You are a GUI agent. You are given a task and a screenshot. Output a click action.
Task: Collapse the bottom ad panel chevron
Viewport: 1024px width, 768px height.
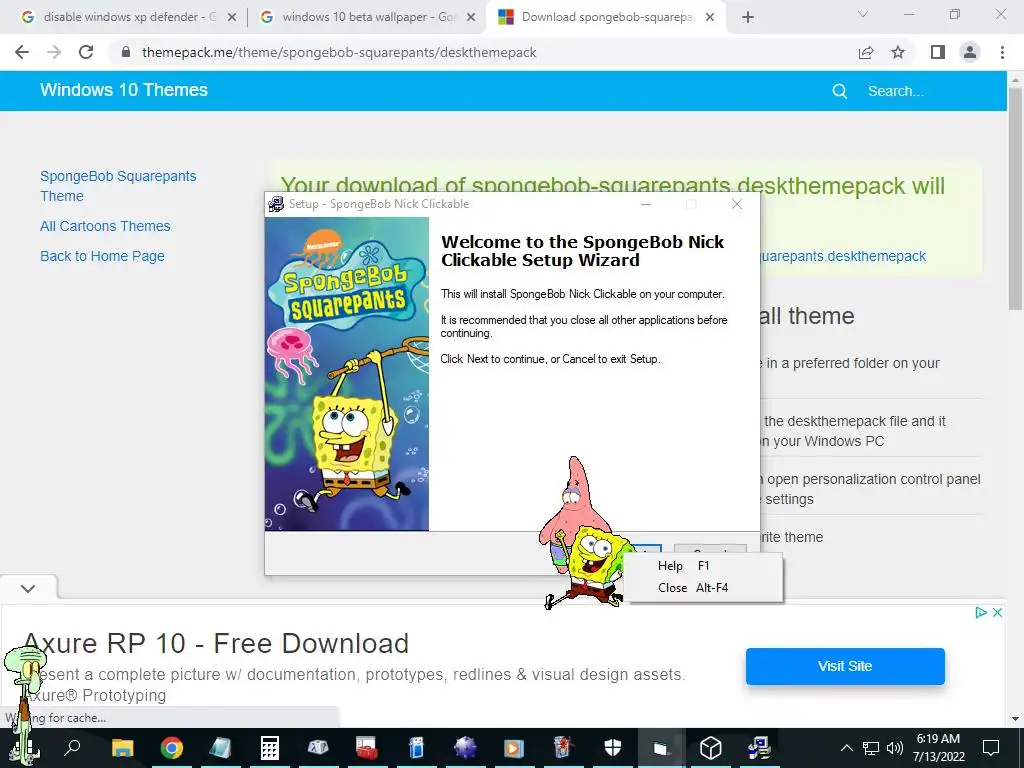coord(28,588)
